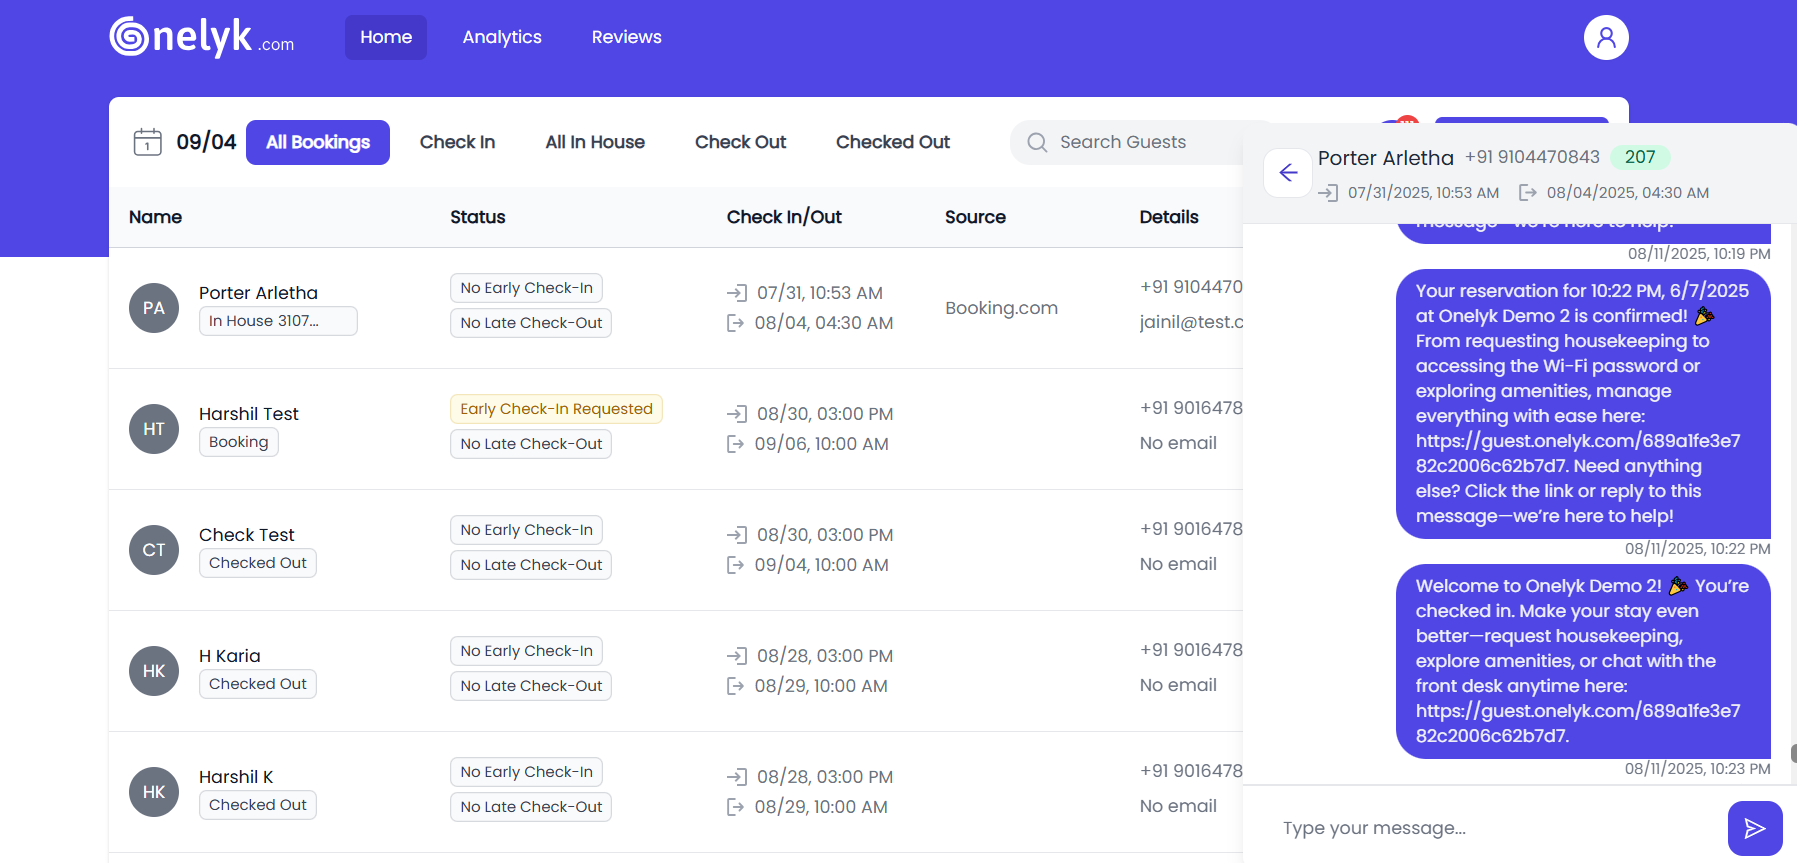This screenshot has height=863, width=1797.
Task: Click the CT avatar for Check Test
Action: [x=154, y=550]
